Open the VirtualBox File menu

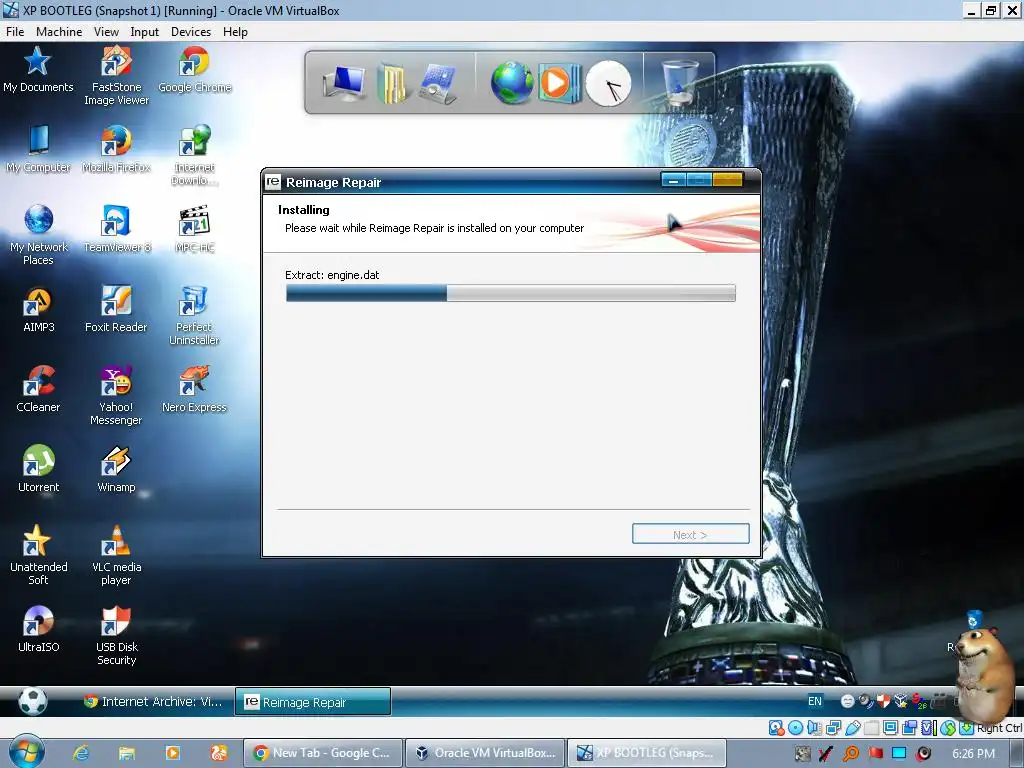tap(14, 31)
